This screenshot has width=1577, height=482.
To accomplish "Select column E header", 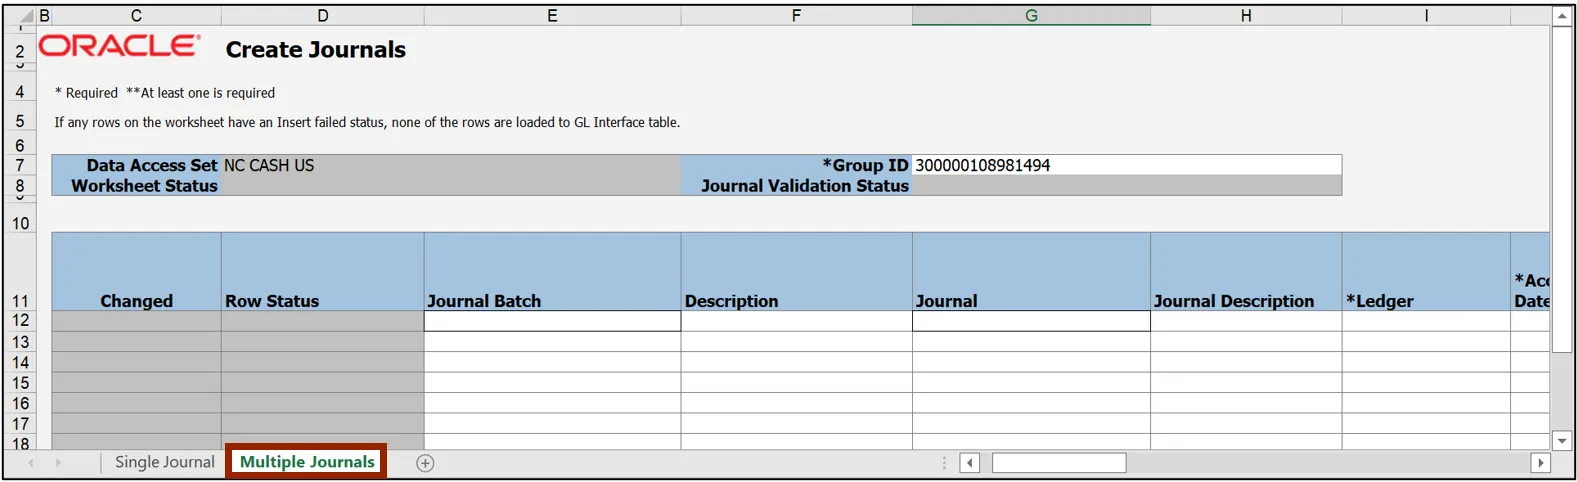I will (552, 16).
